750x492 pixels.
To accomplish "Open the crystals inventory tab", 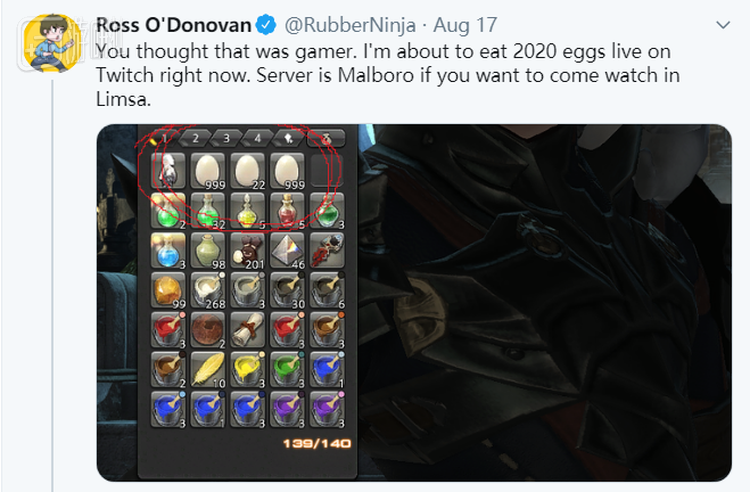I will point(288,138).
